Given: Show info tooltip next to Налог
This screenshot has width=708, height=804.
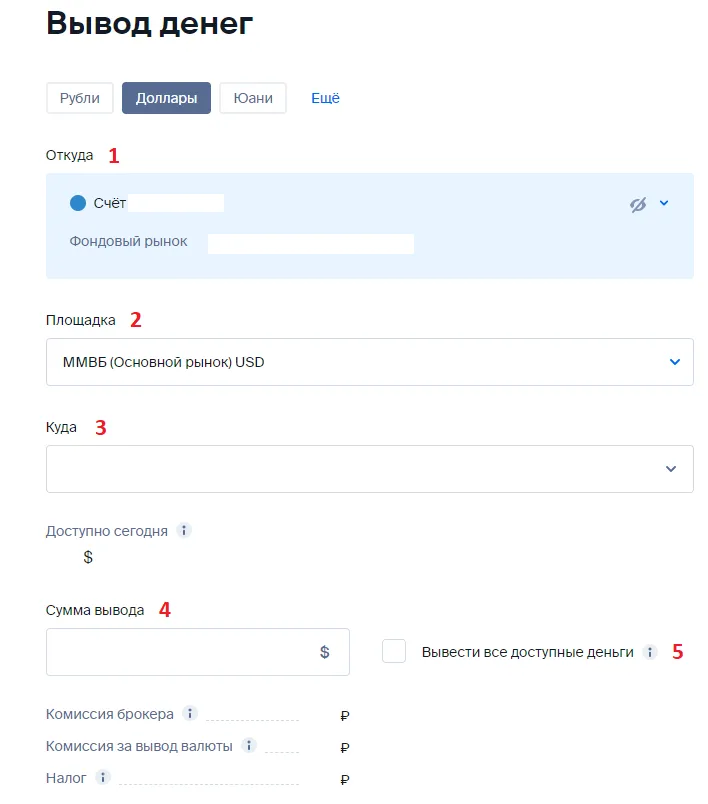Looking at the screenshot, I should pos(103,777).
